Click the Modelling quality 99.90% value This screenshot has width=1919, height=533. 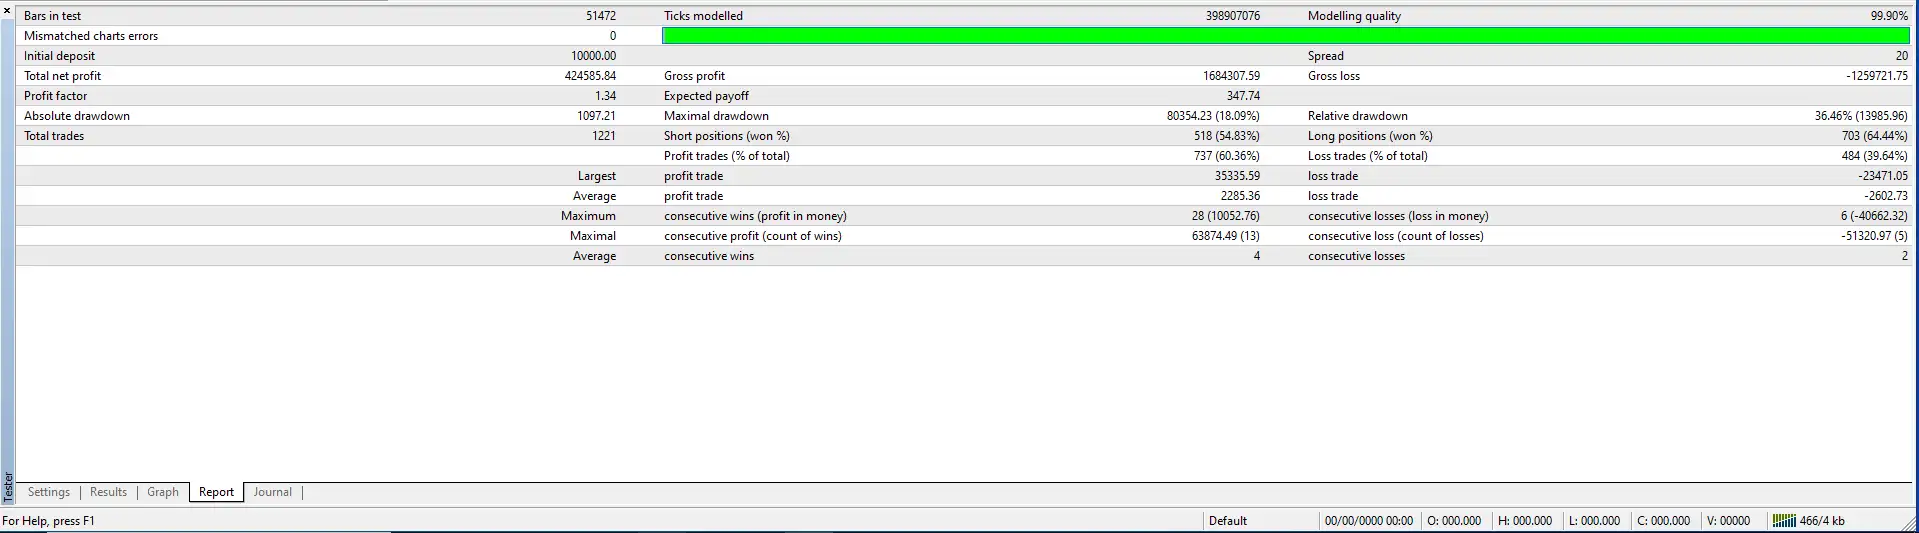pos(1889,16)
